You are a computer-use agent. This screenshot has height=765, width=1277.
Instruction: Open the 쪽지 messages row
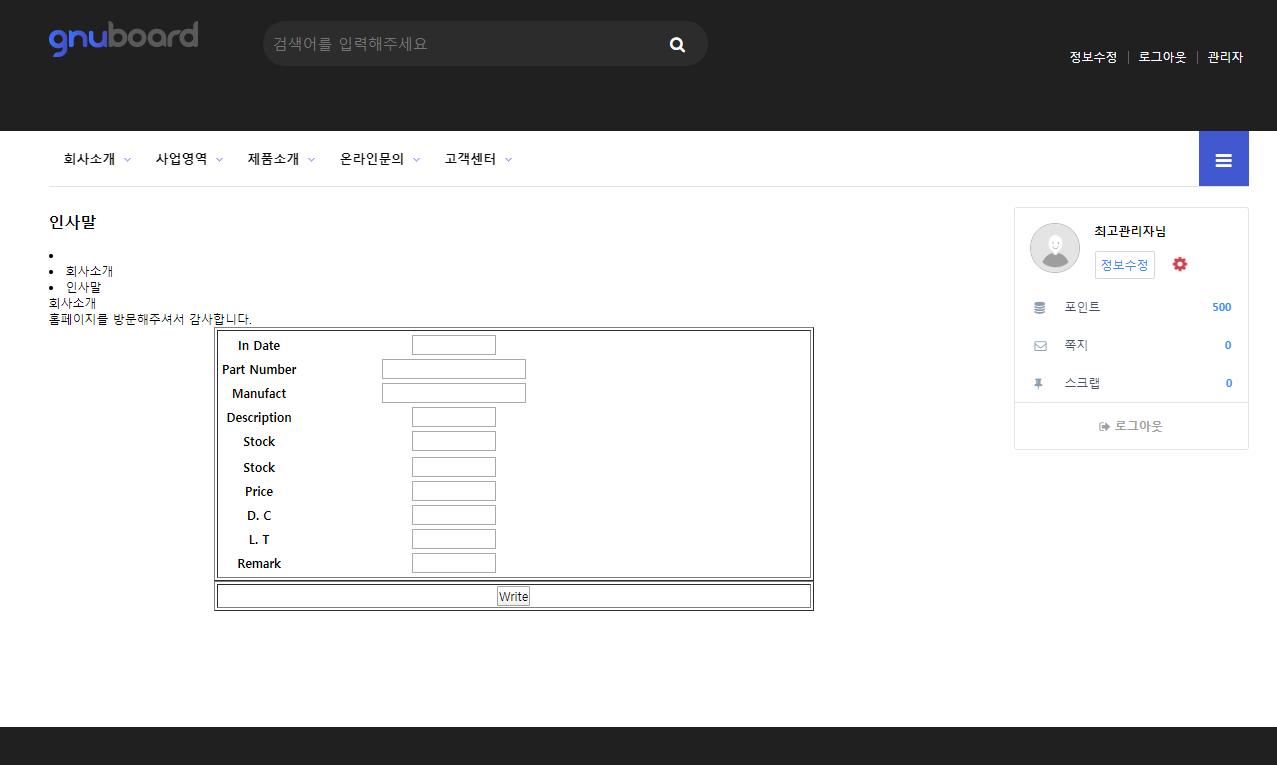pos(1131,345)
